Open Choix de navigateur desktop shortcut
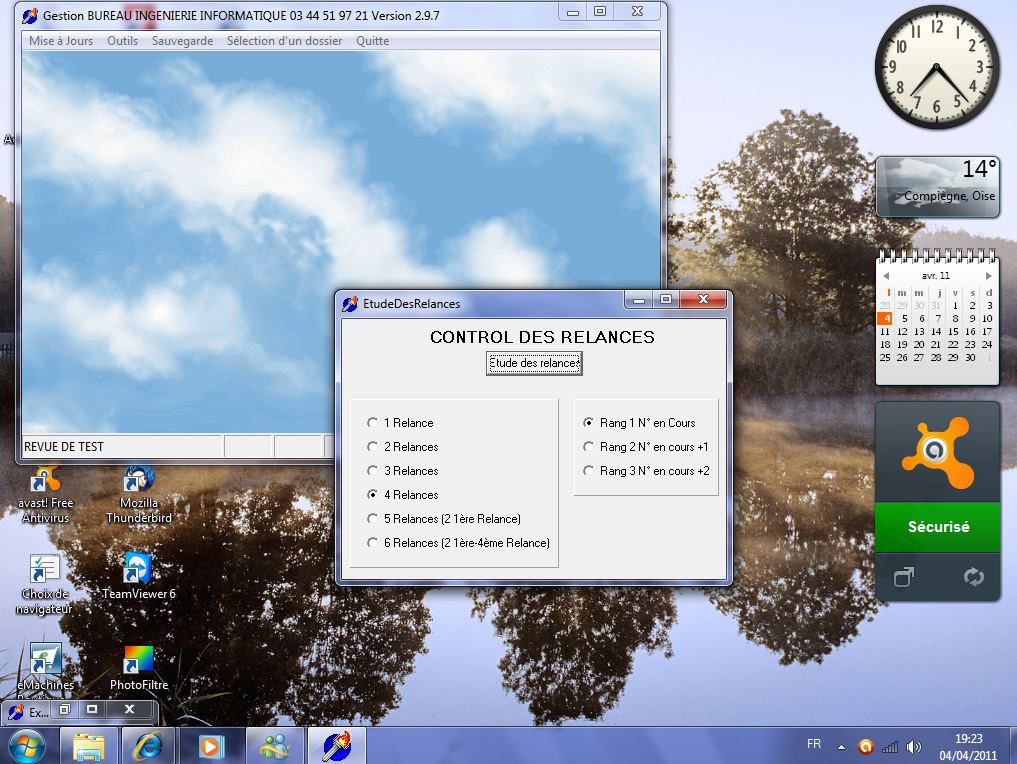The height and width of the screenshot is (764, 1017). pos(45,571)
